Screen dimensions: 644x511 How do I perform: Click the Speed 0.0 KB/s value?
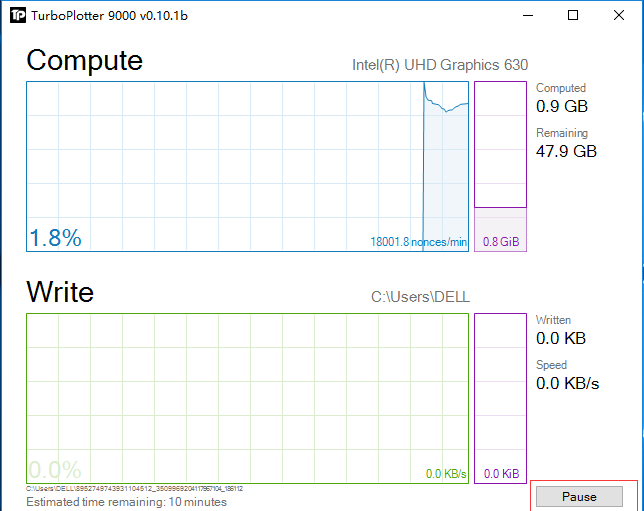567,384
